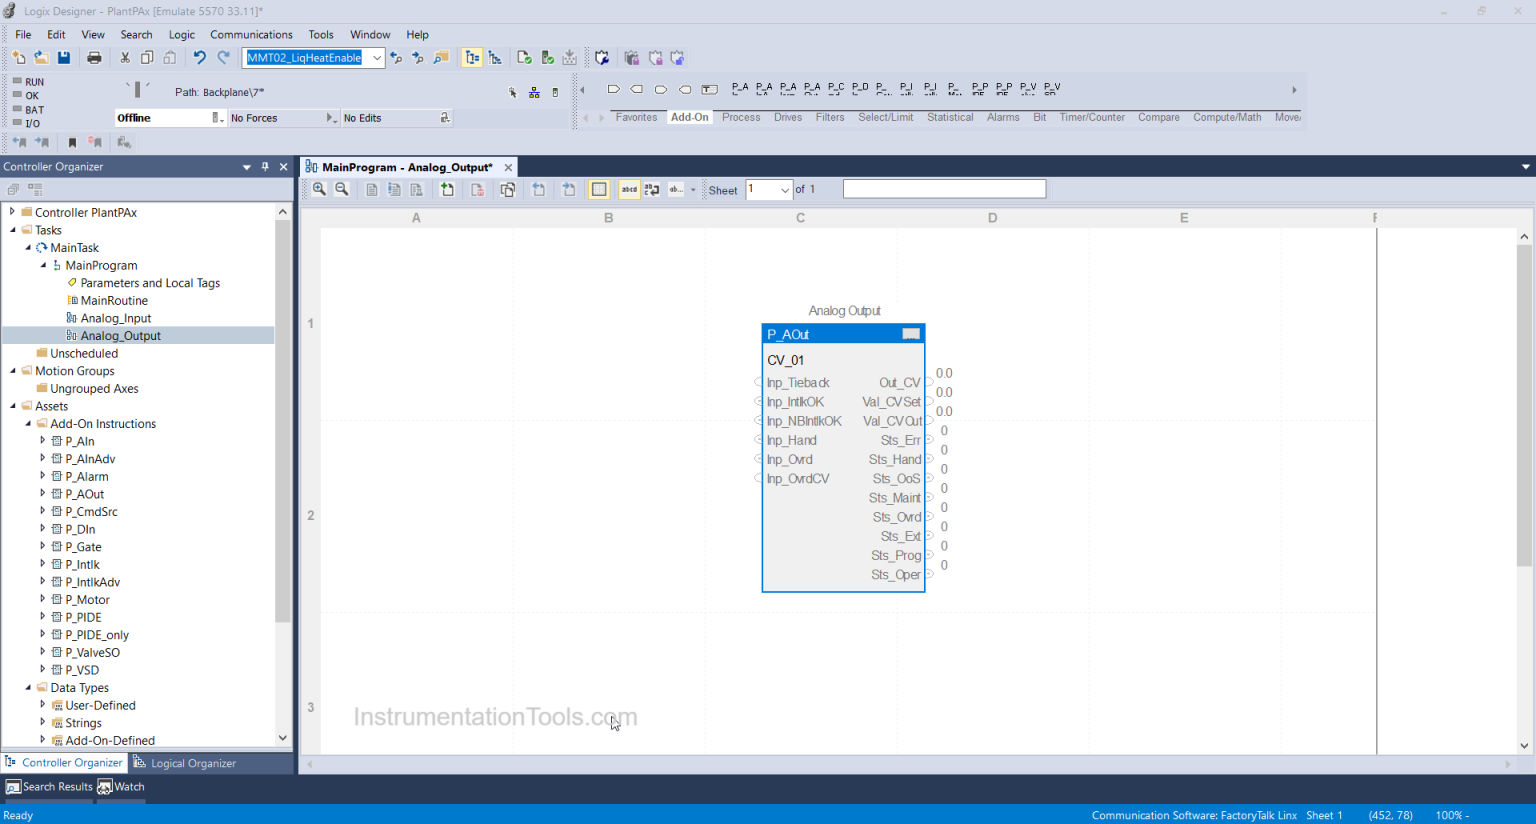Open the MMT02_LiqHeatEnable tag search dropdown
Screen dimensions: 1536x824
[377, 58]
